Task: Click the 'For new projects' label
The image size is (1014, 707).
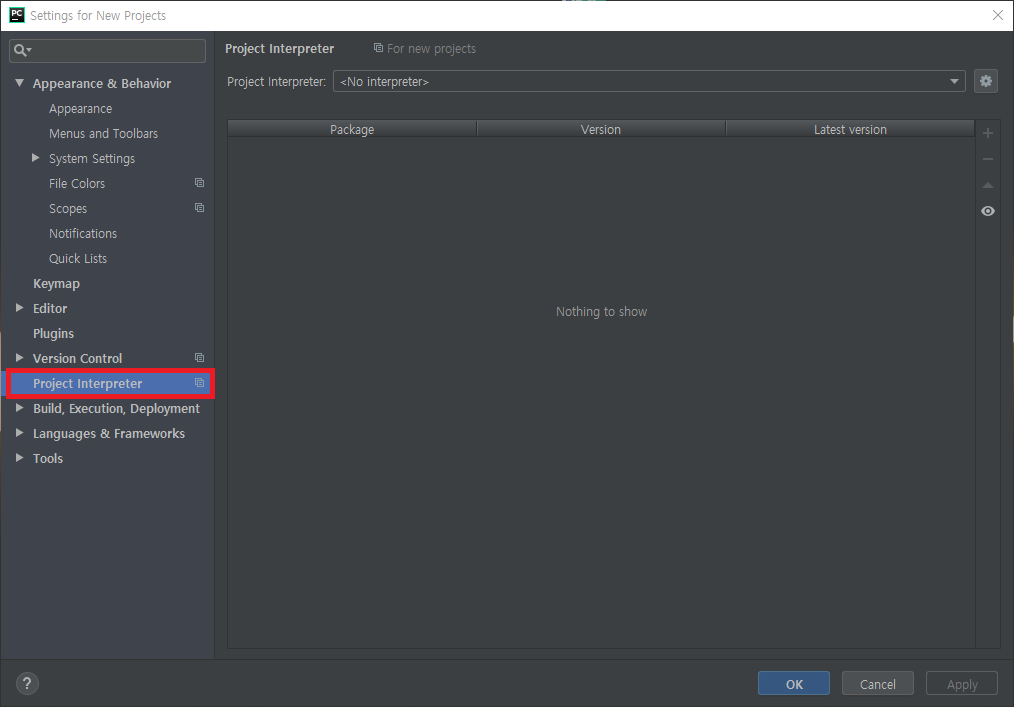Action: click(431, 49)
